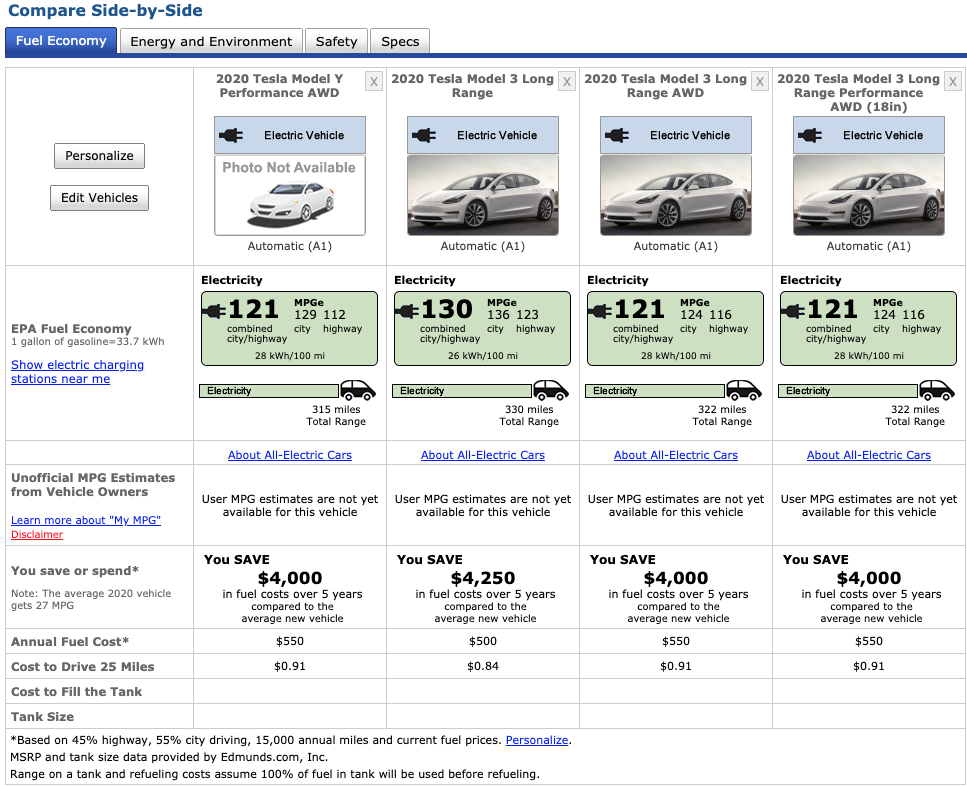The width and height of the screenshot is (967, 786).
Task: Click the "130" combined MPGe value
Action: click(x=446, y=309)
